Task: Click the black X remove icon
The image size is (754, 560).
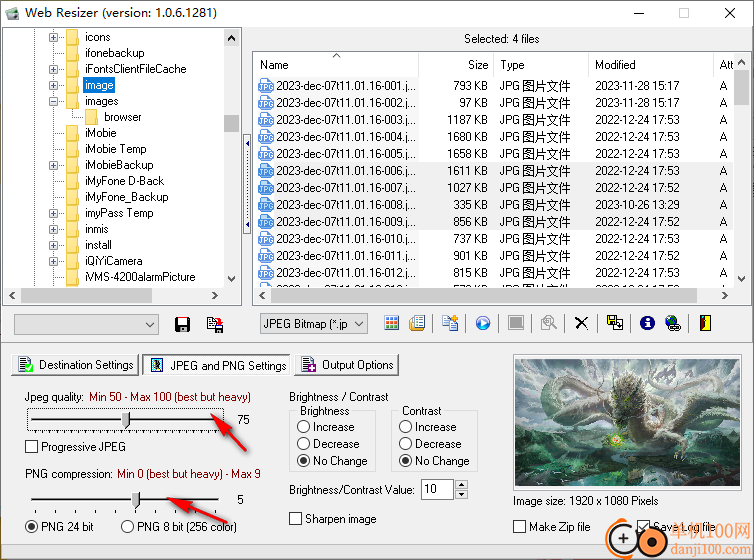Action: tap(581, 323)
